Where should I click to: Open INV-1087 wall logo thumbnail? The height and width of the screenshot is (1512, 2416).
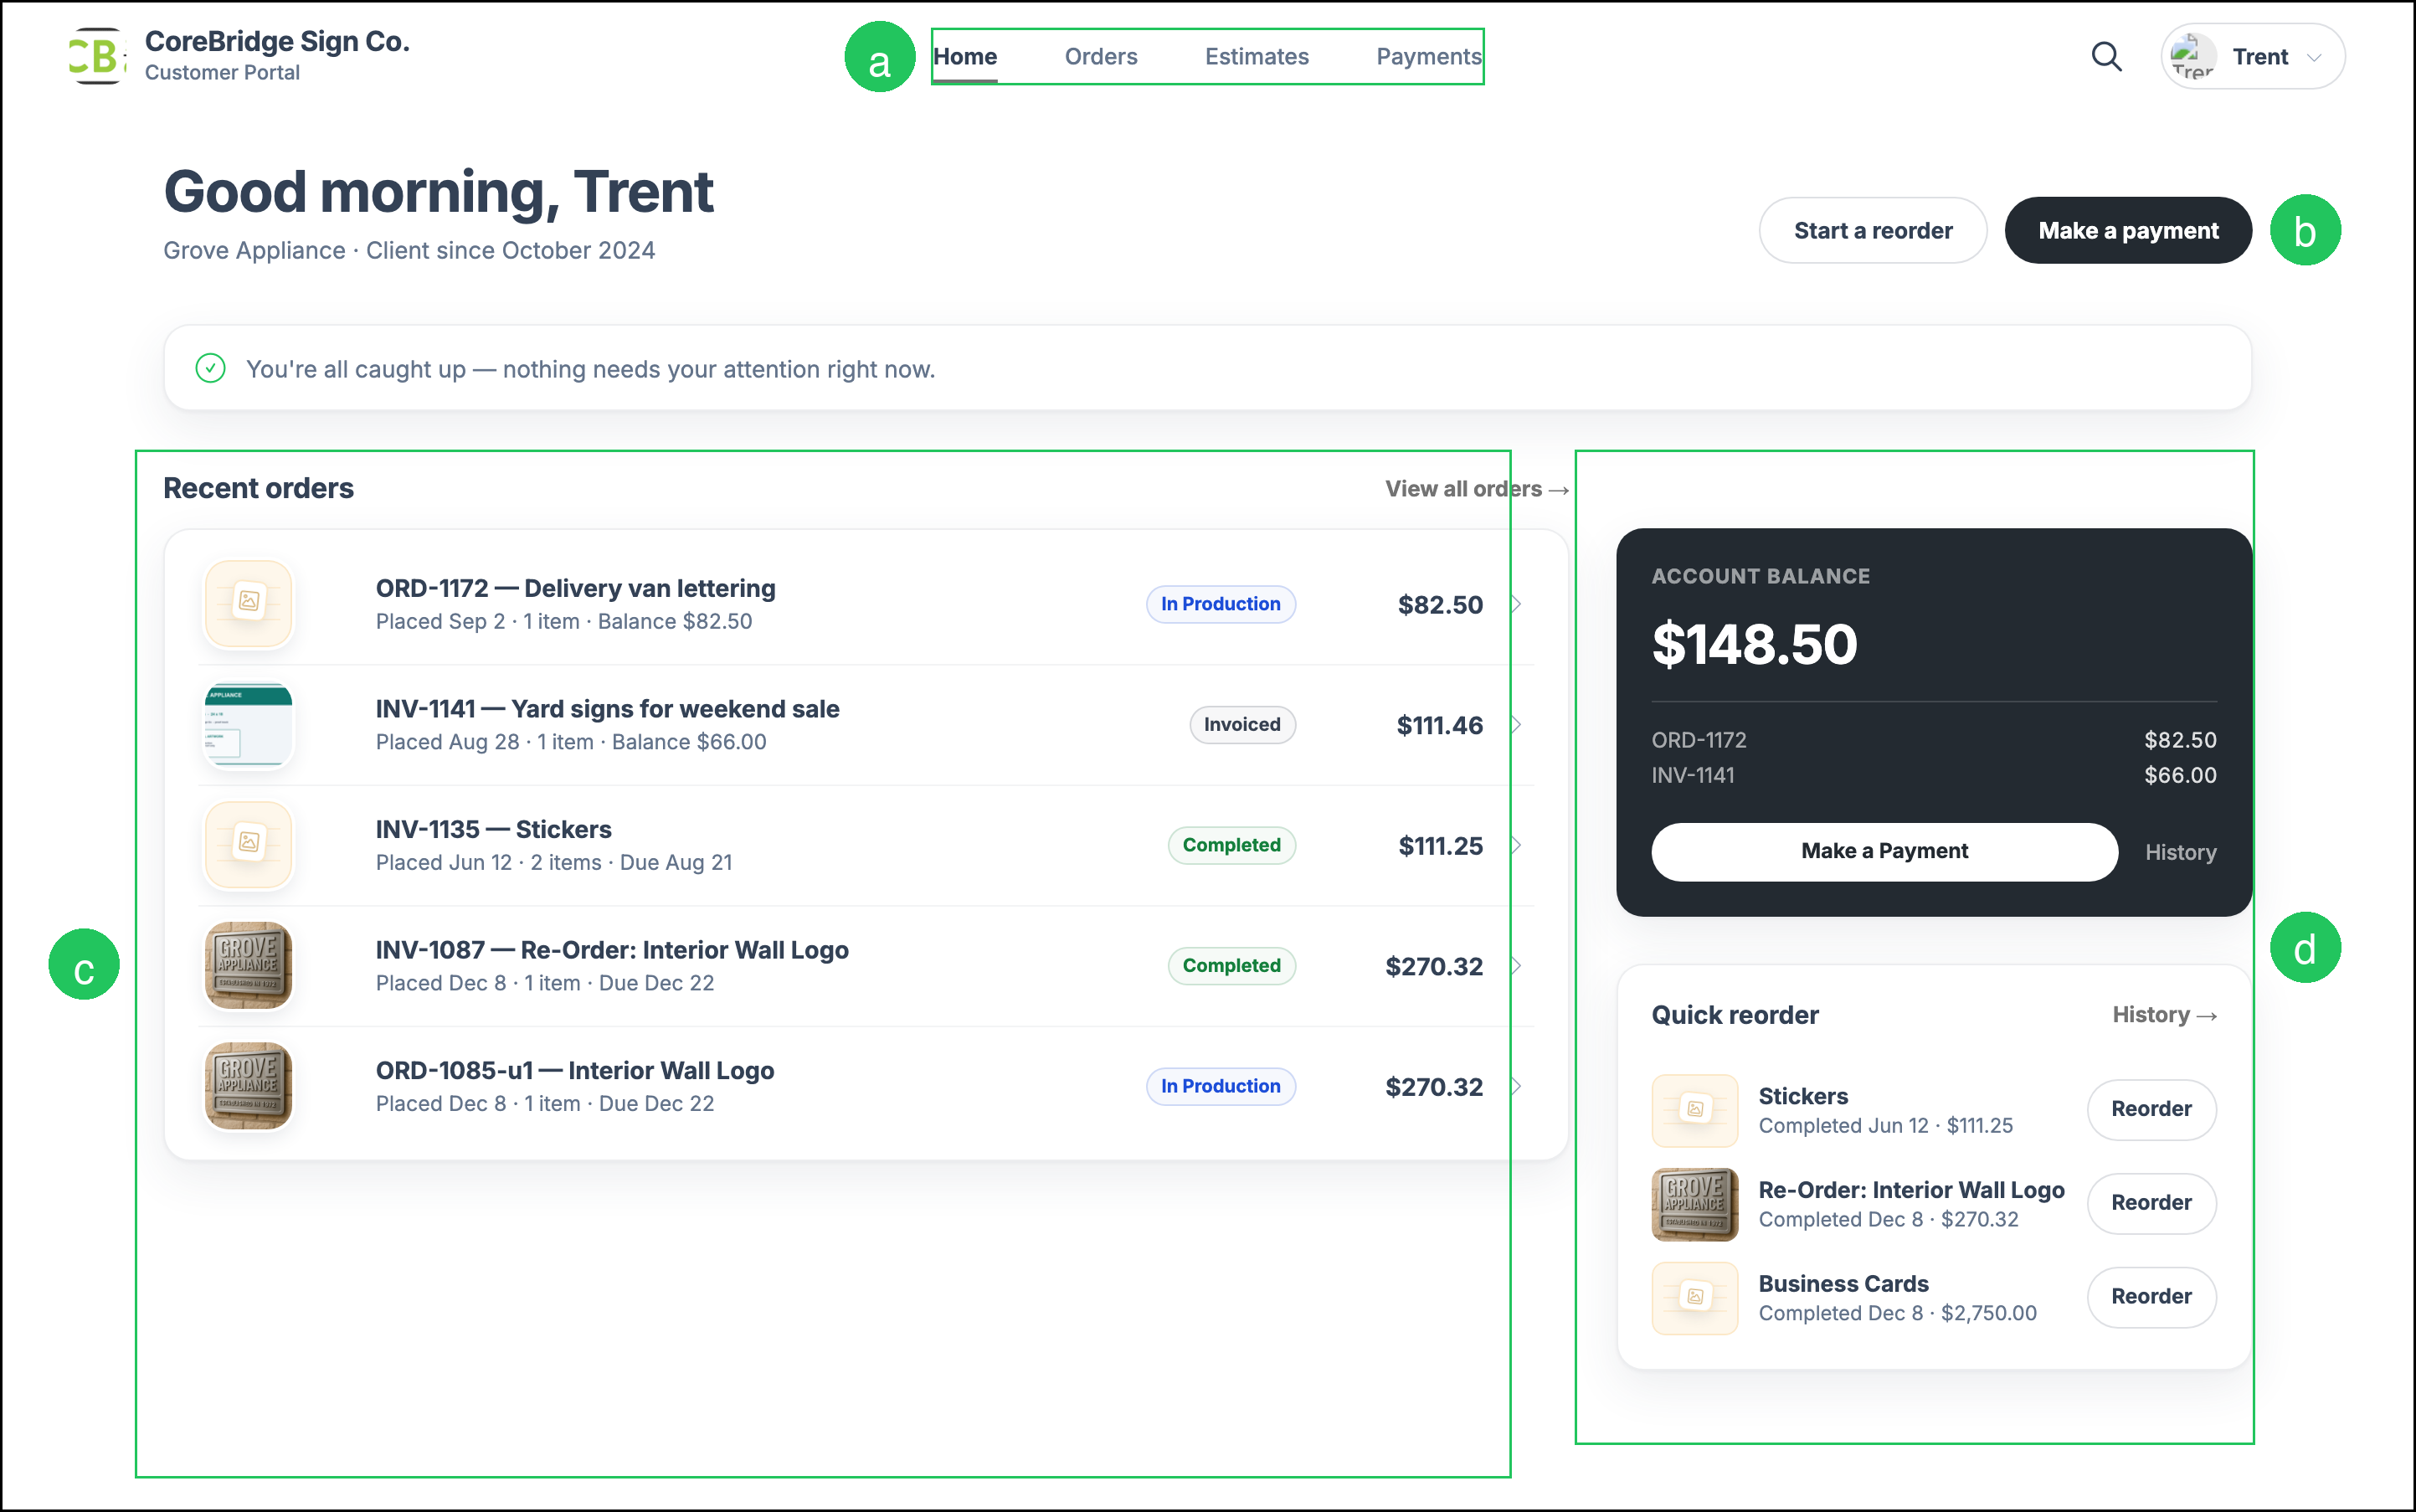click(249, 965)
